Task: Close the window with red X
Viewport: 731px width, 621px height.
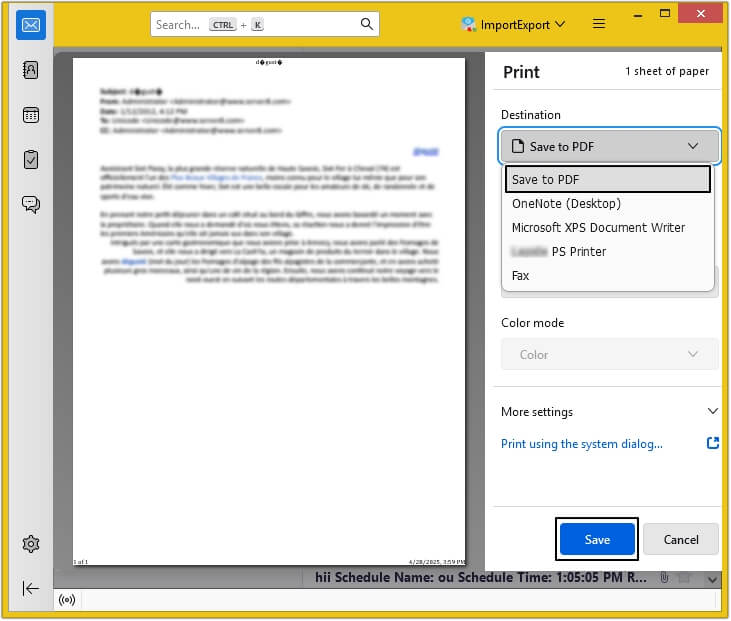Action: click(x=700, y=14)
